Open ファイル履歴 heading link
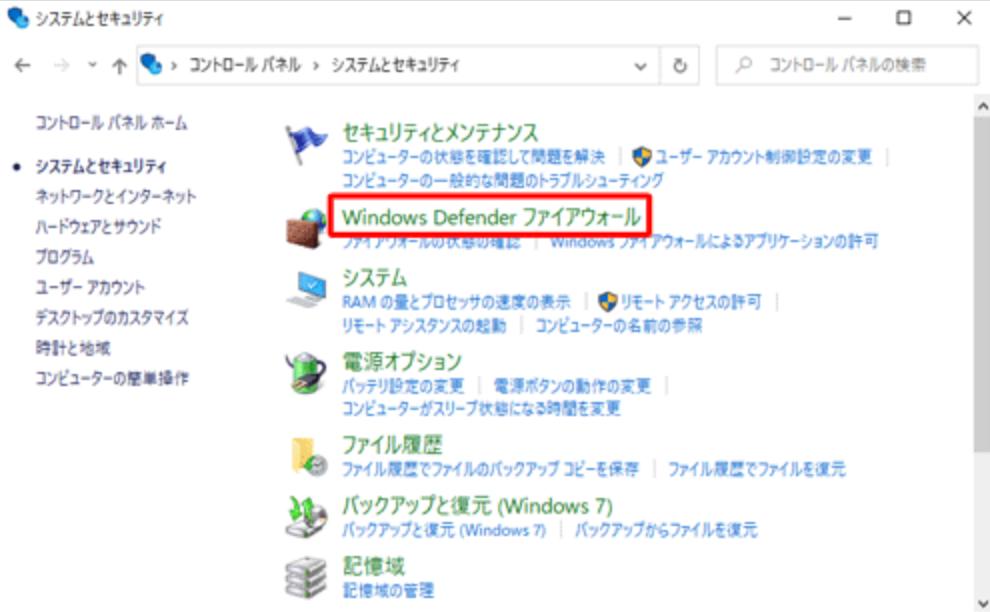 point(391,445)
